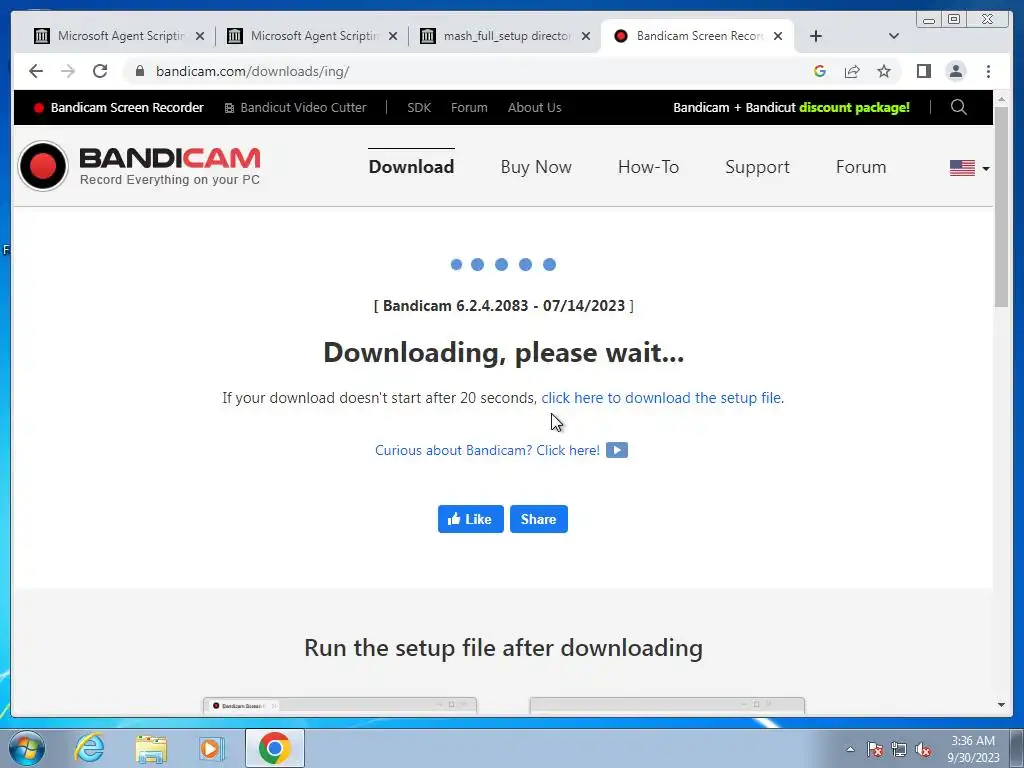
Task: Open the Buy Now menu item
Action: (536, 167)
